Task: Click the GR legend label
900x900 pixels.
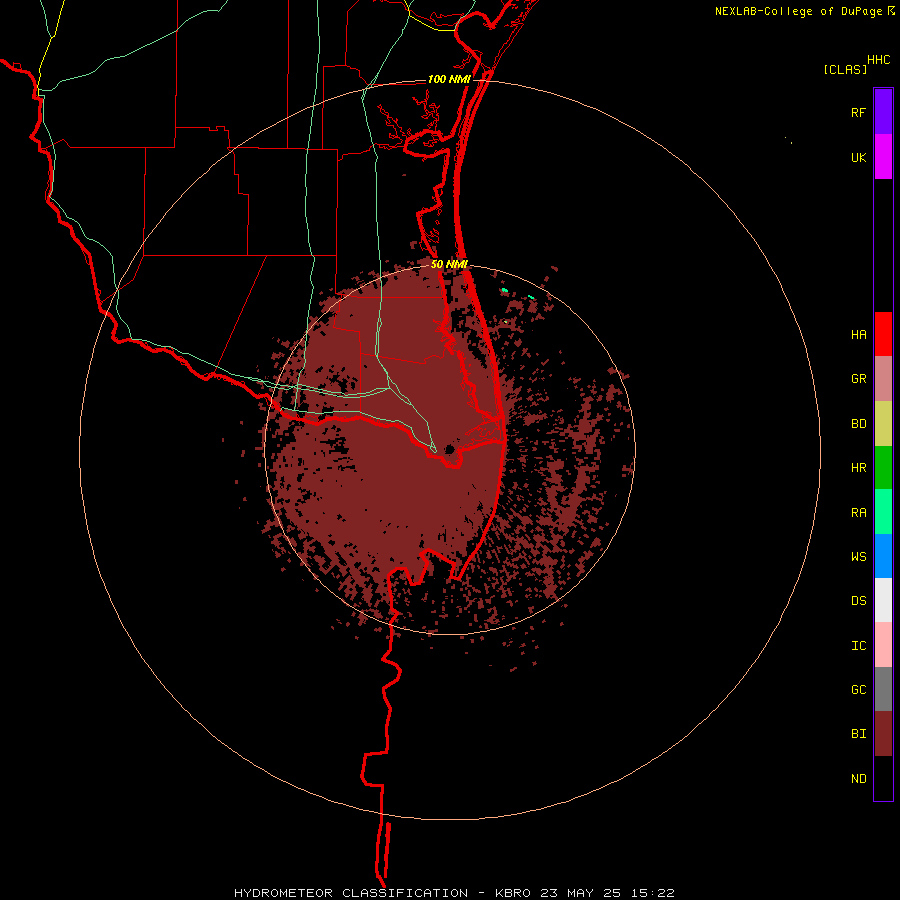Action: [858, 379]
